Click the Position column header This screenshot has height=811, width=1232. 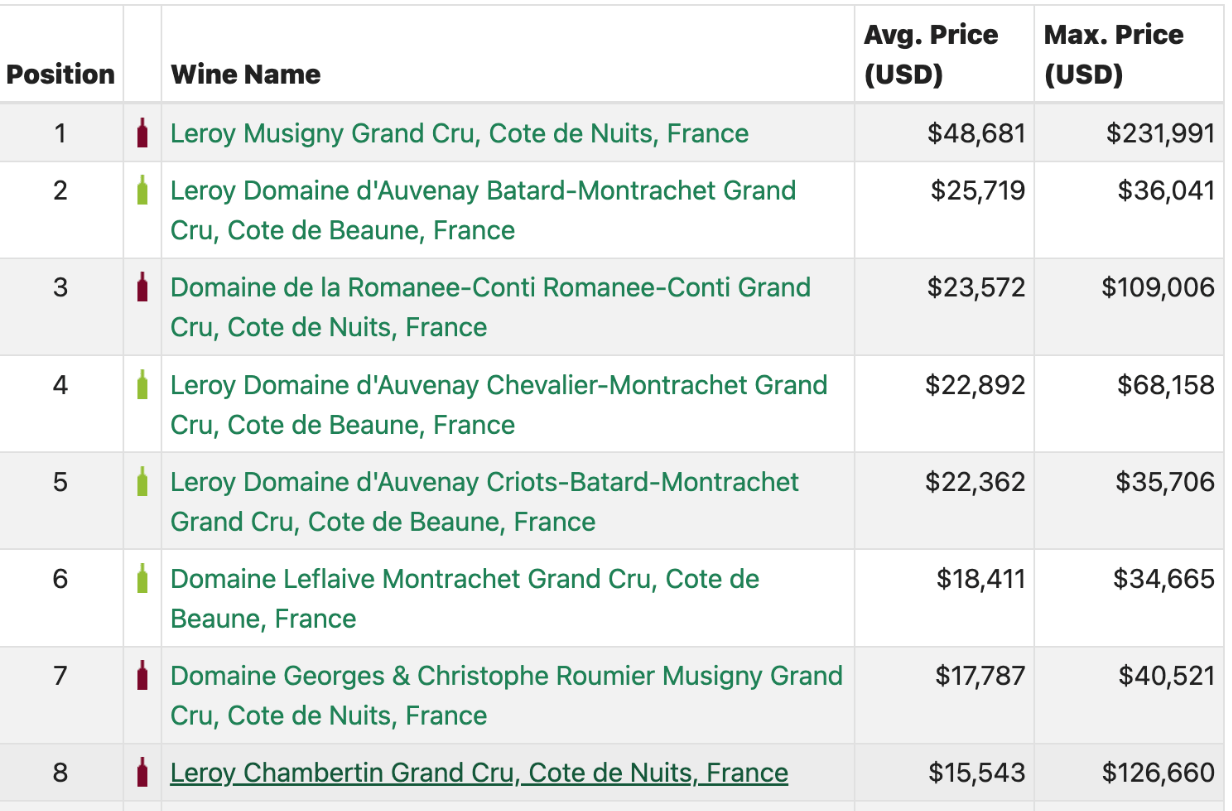point(60,74)
